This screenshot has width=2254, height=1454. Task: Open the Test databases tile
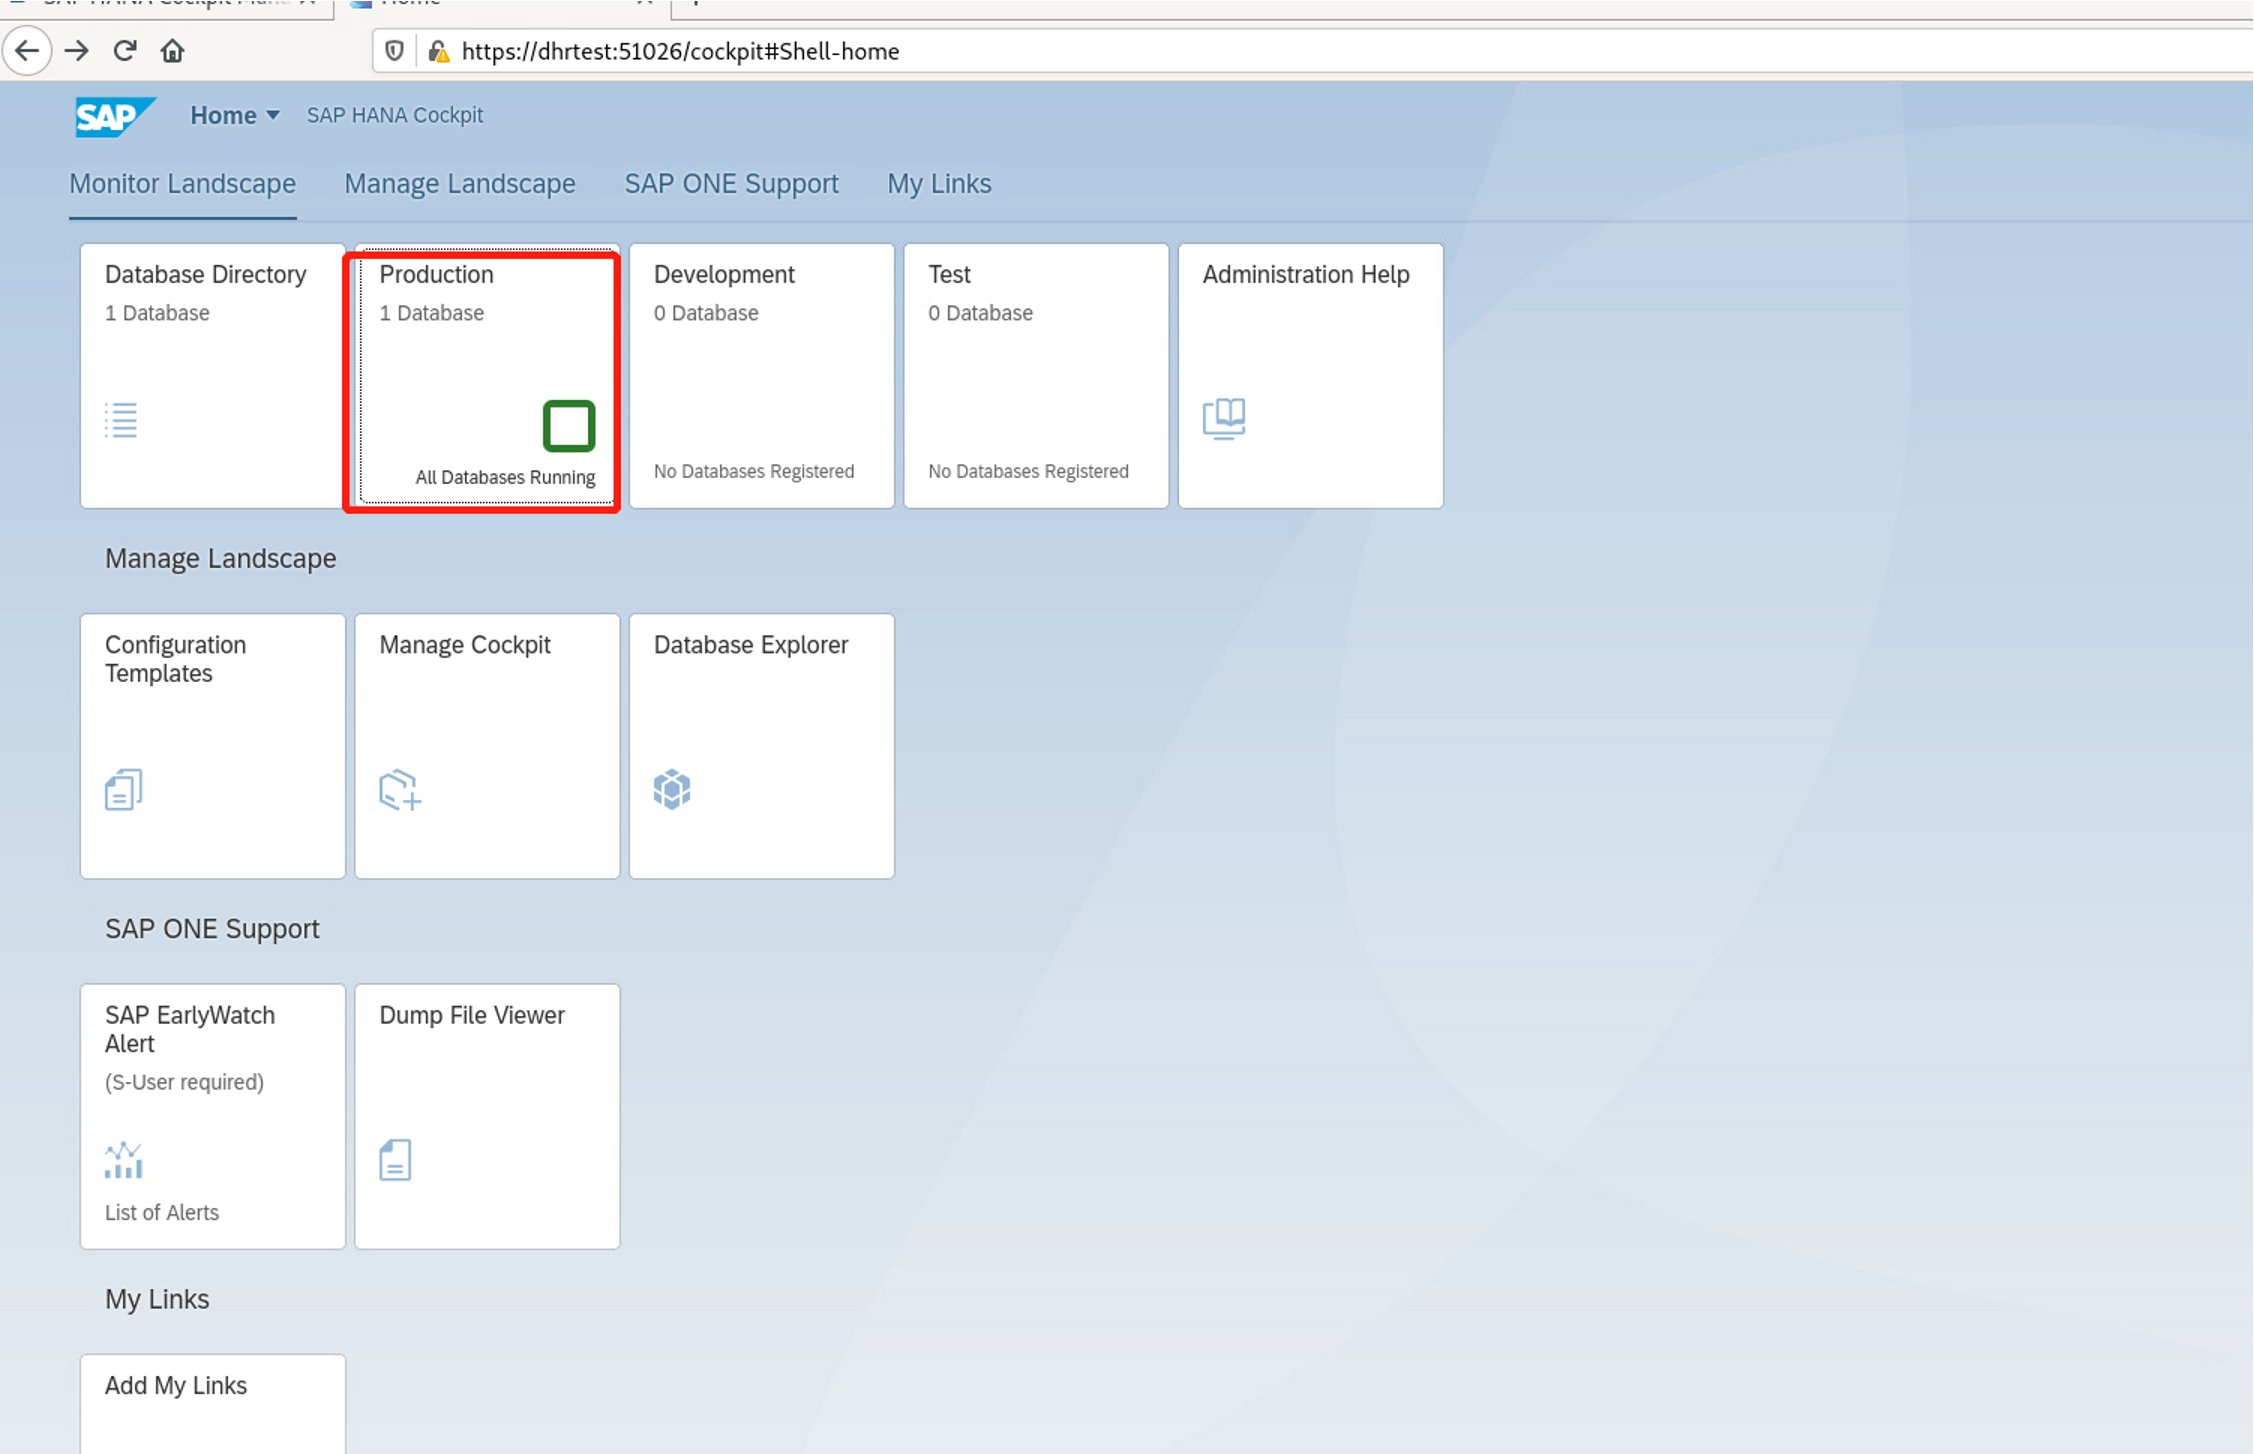[x=1035, y=375]
